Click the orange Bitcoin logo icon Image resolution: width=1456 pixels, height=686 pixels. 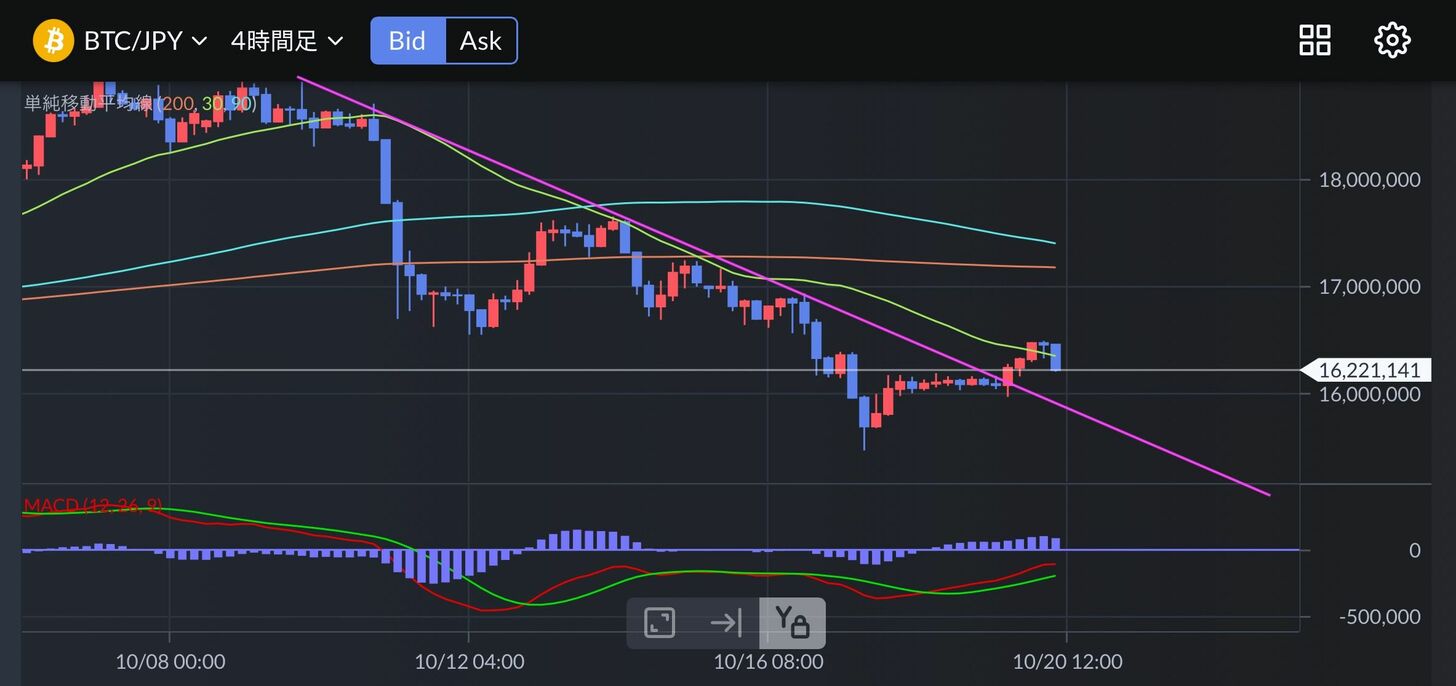54,41
